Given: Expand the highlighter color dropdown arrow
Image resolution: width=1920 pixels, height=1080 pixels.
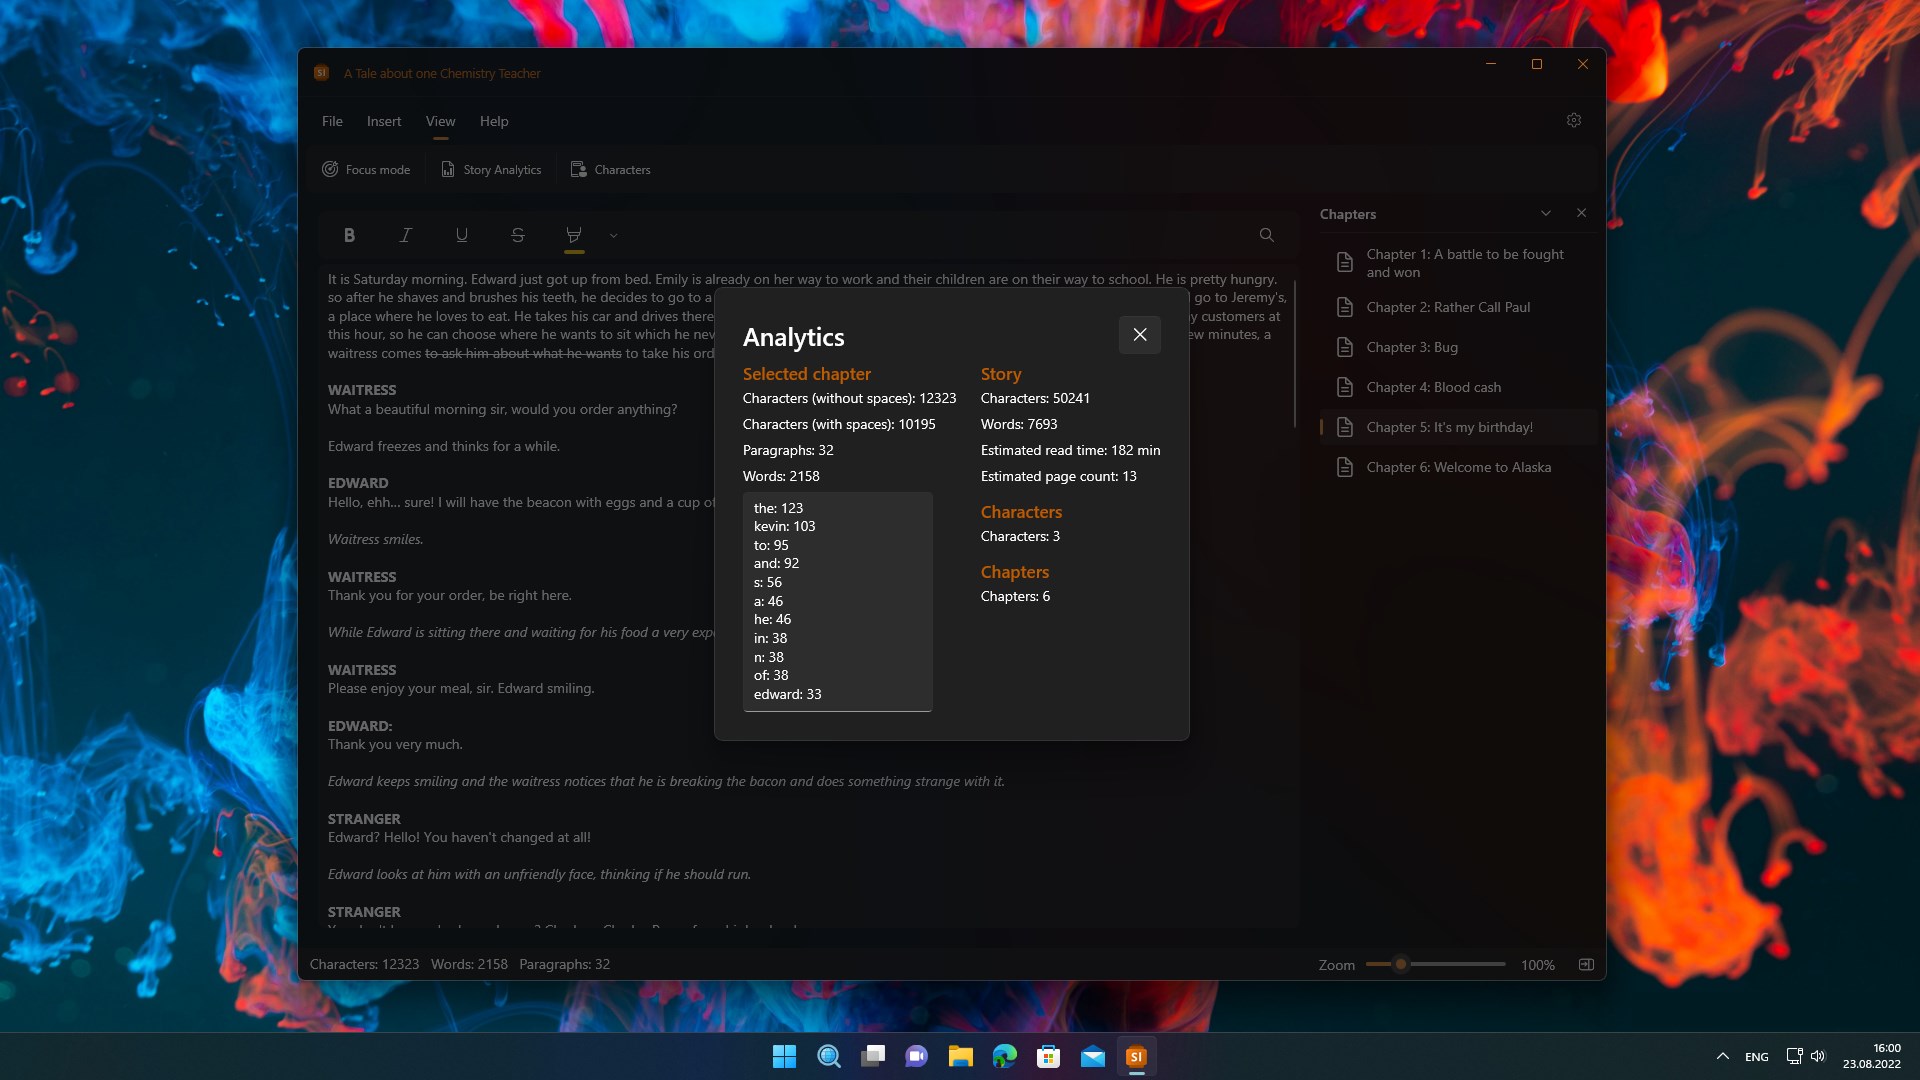Looking at the screenshot, I should click(613, 236).
